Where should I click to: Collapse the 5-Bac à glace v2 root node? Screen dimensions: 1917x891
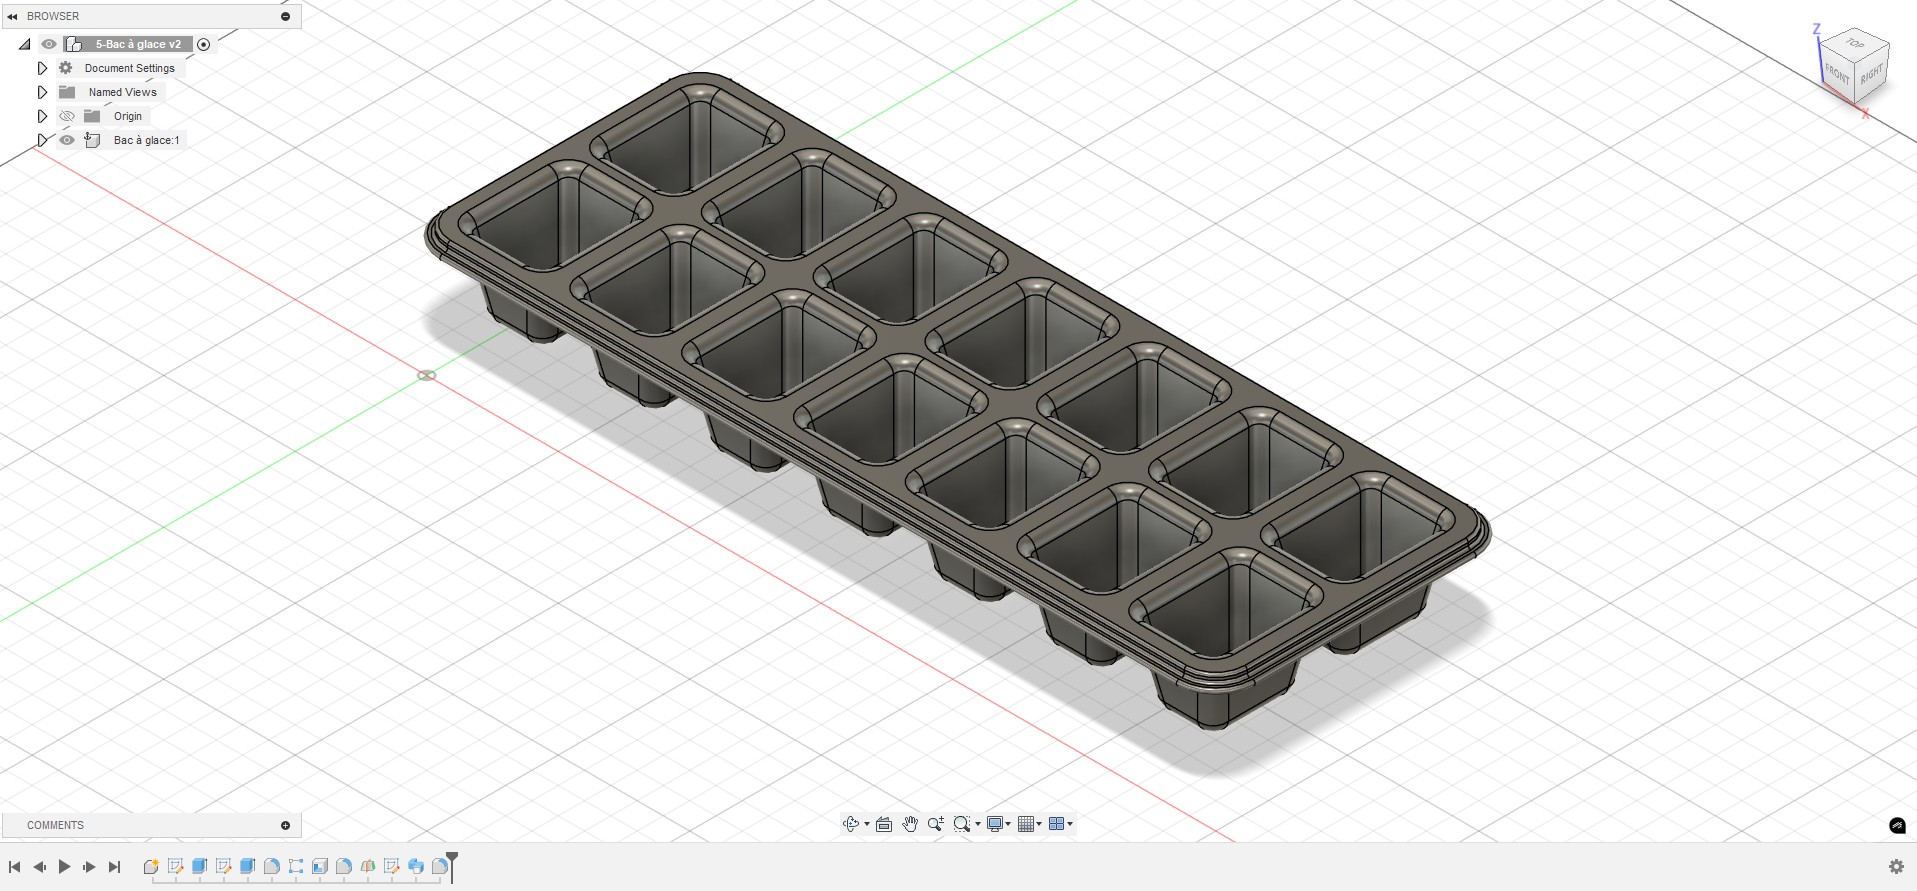click(25, 44)
